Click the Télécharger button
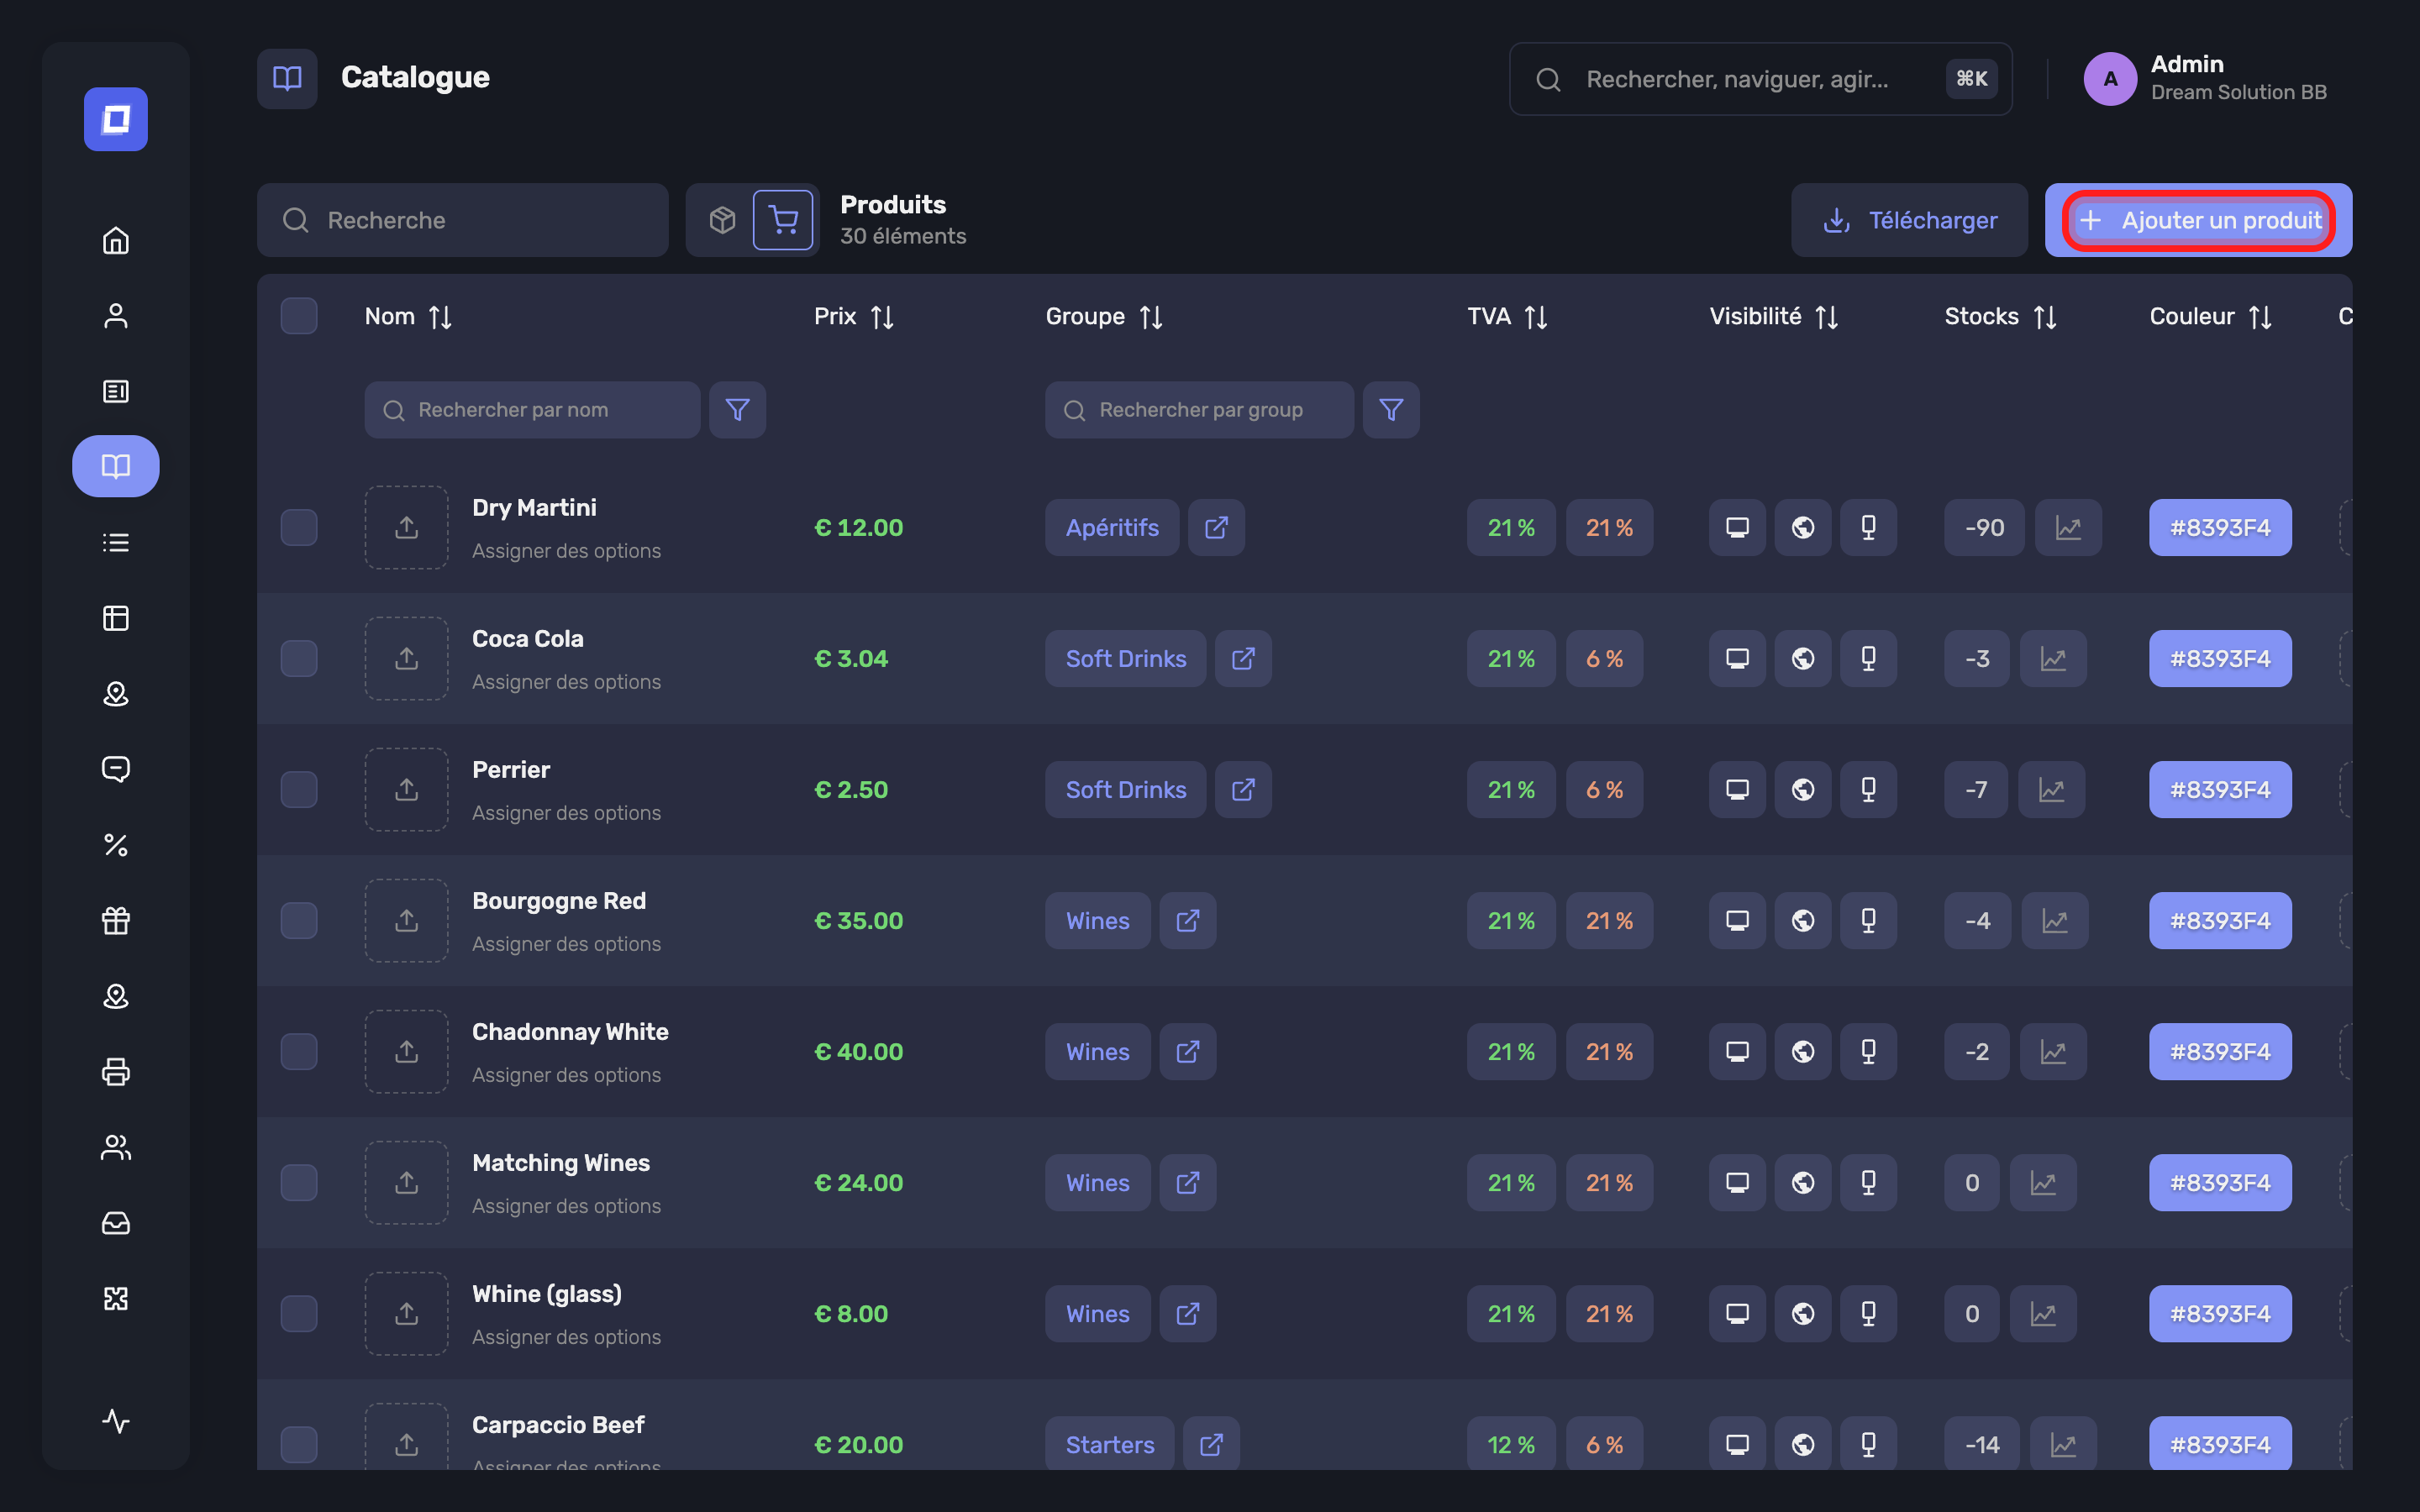2420x1512 pixels. (1909, 220)
